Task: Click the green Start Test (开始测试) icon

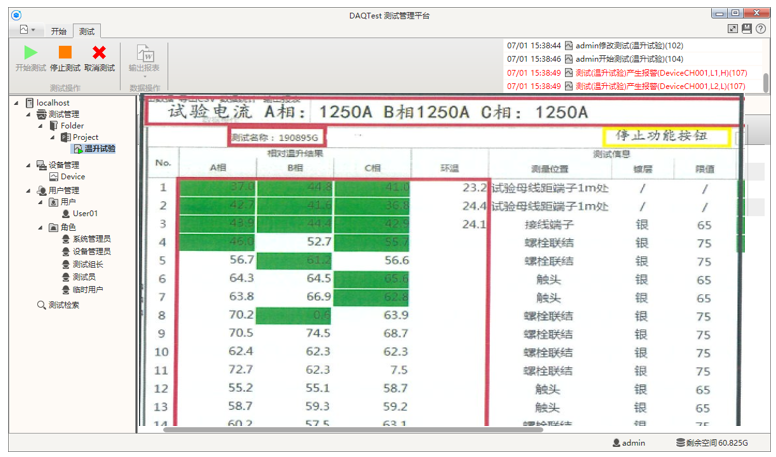Action: (x=30, y=53)
